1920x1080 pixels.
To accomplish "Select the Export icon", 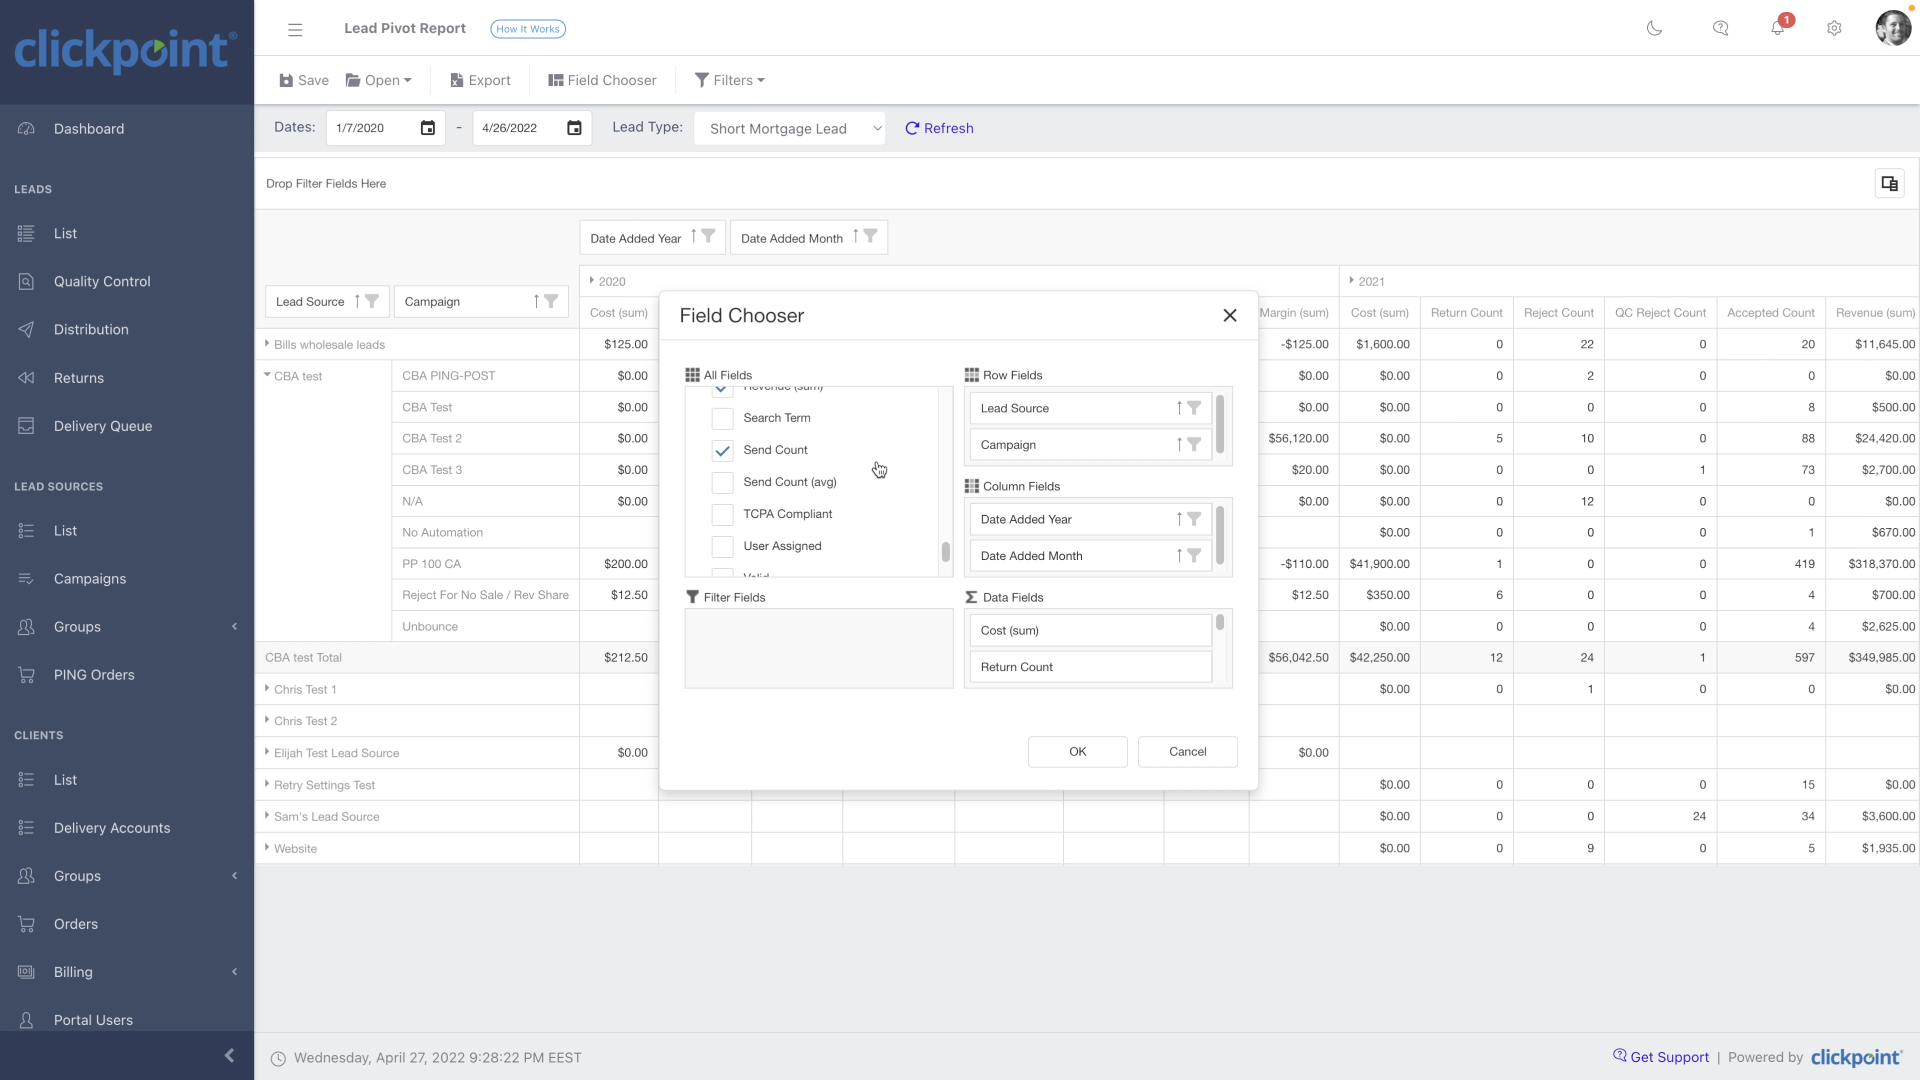I will click(456, 80).
